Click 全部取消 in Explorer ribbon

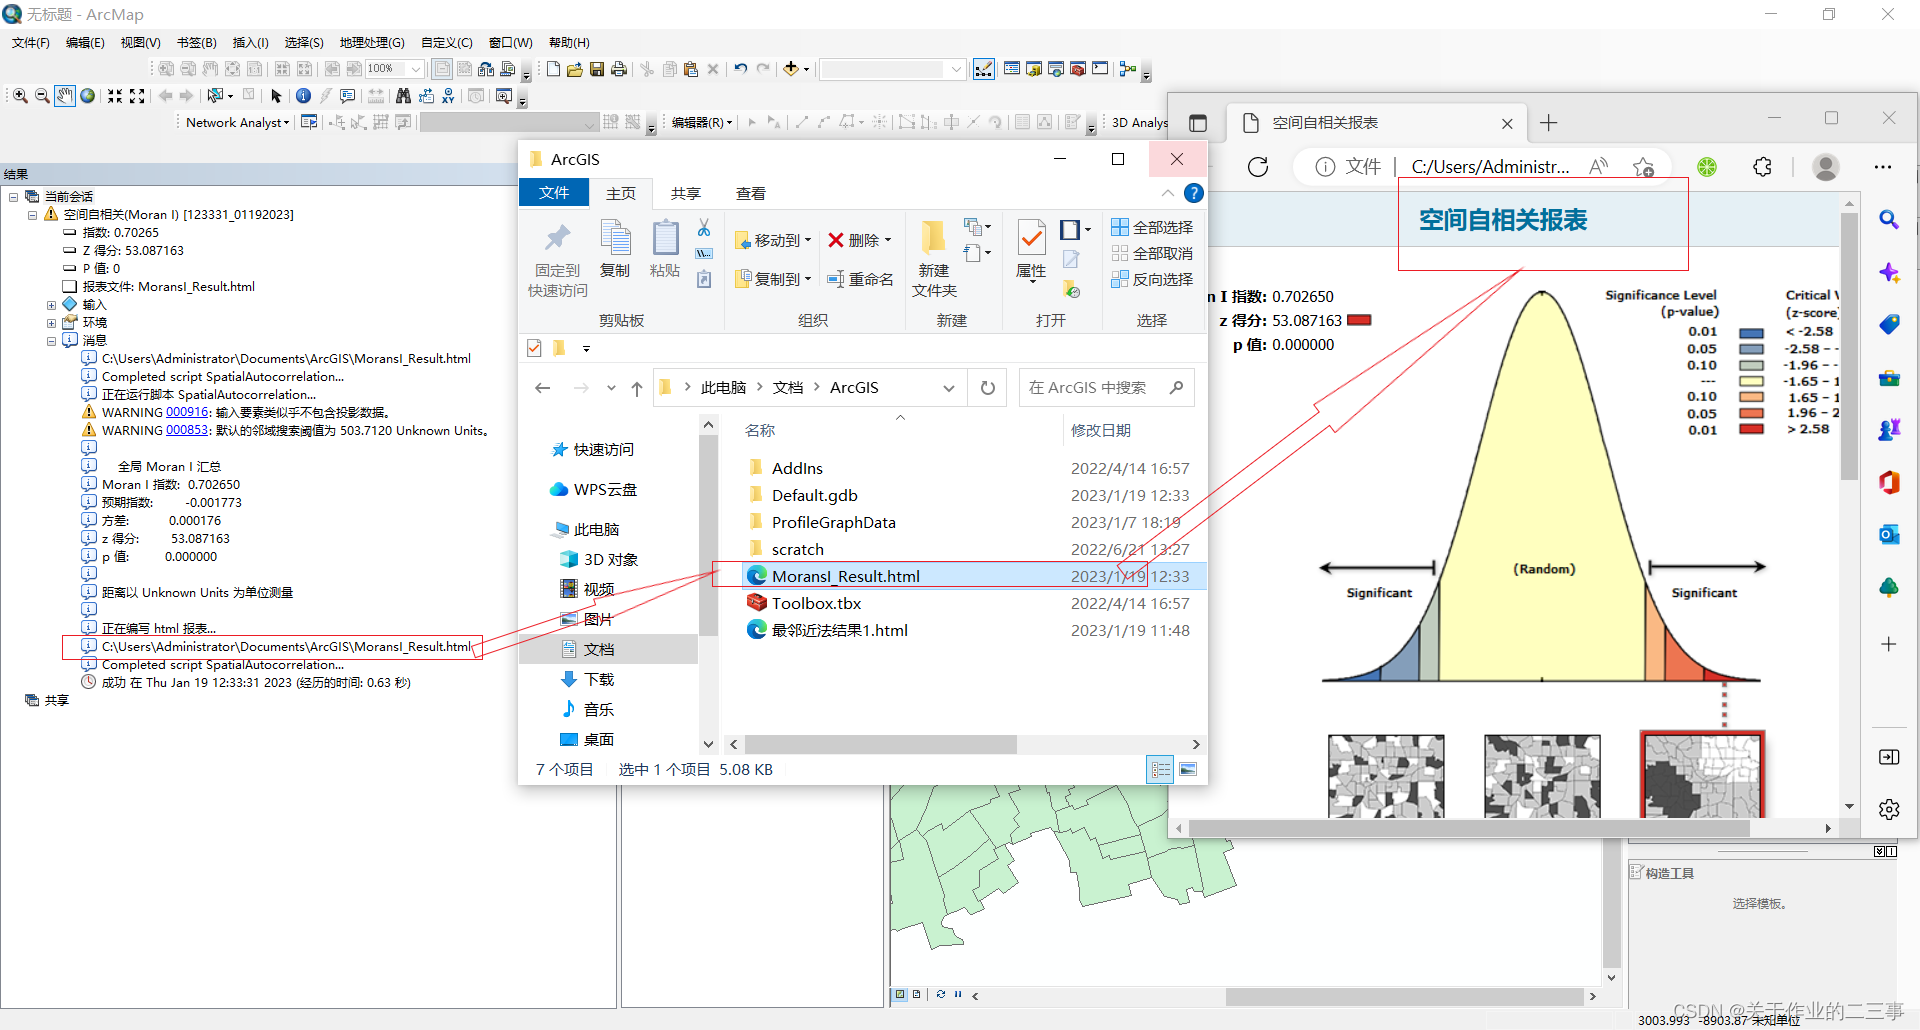click(1152, 253)
